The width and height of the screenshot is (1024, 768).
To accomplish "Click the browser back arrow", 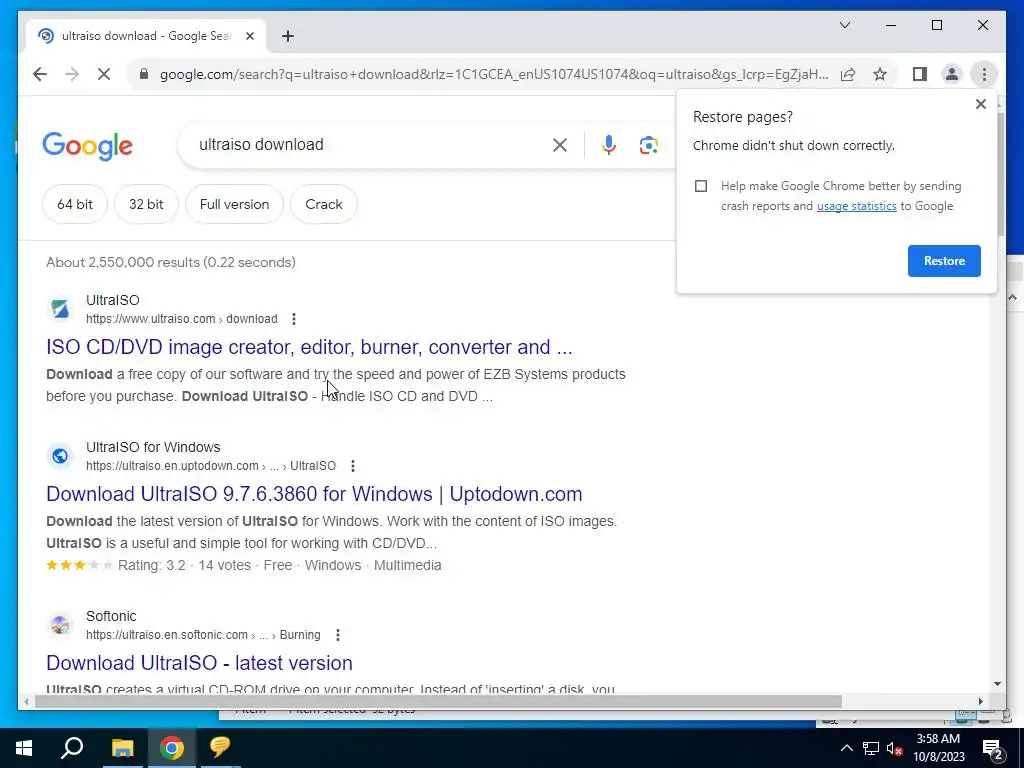I will pyautogui.click(x=40, y=74).
